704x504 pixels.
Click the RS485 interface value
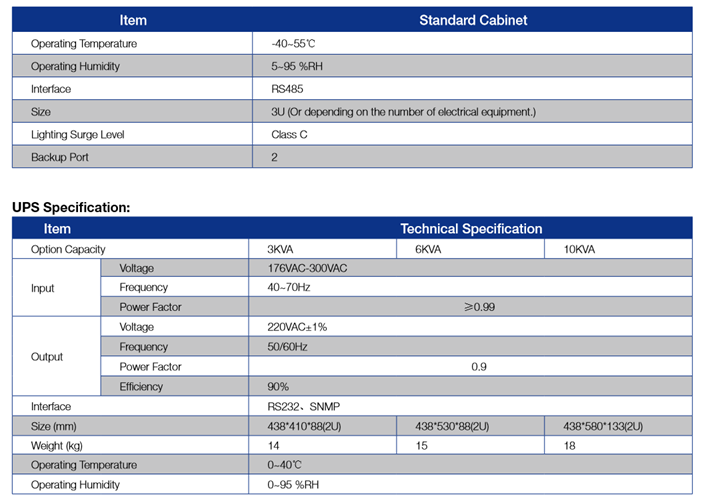click(x=289, y=89)
